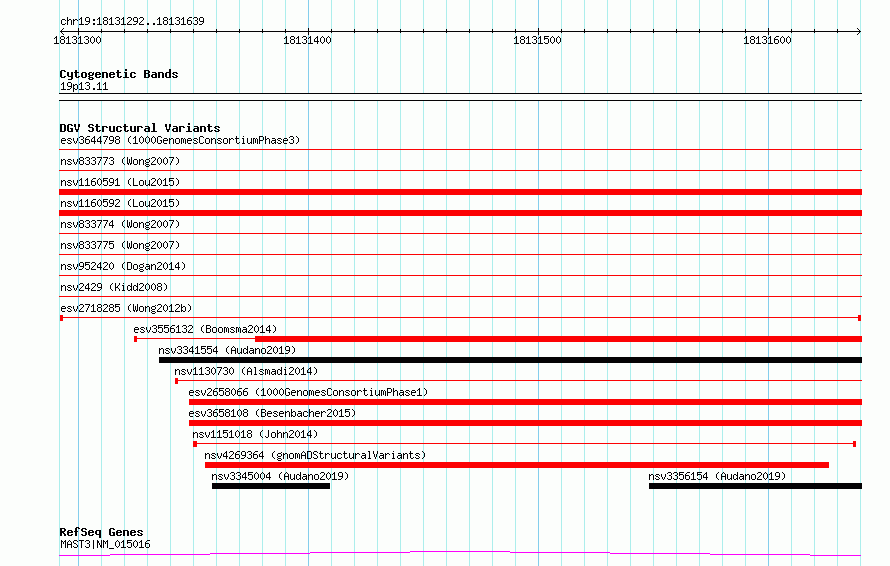Image resolution: width=890 pixels, height=566 pixels.
Task: Click the esv3644798 (1000GenomesConsortiumPhase3) variant label
Action: (x=180, y=140)
